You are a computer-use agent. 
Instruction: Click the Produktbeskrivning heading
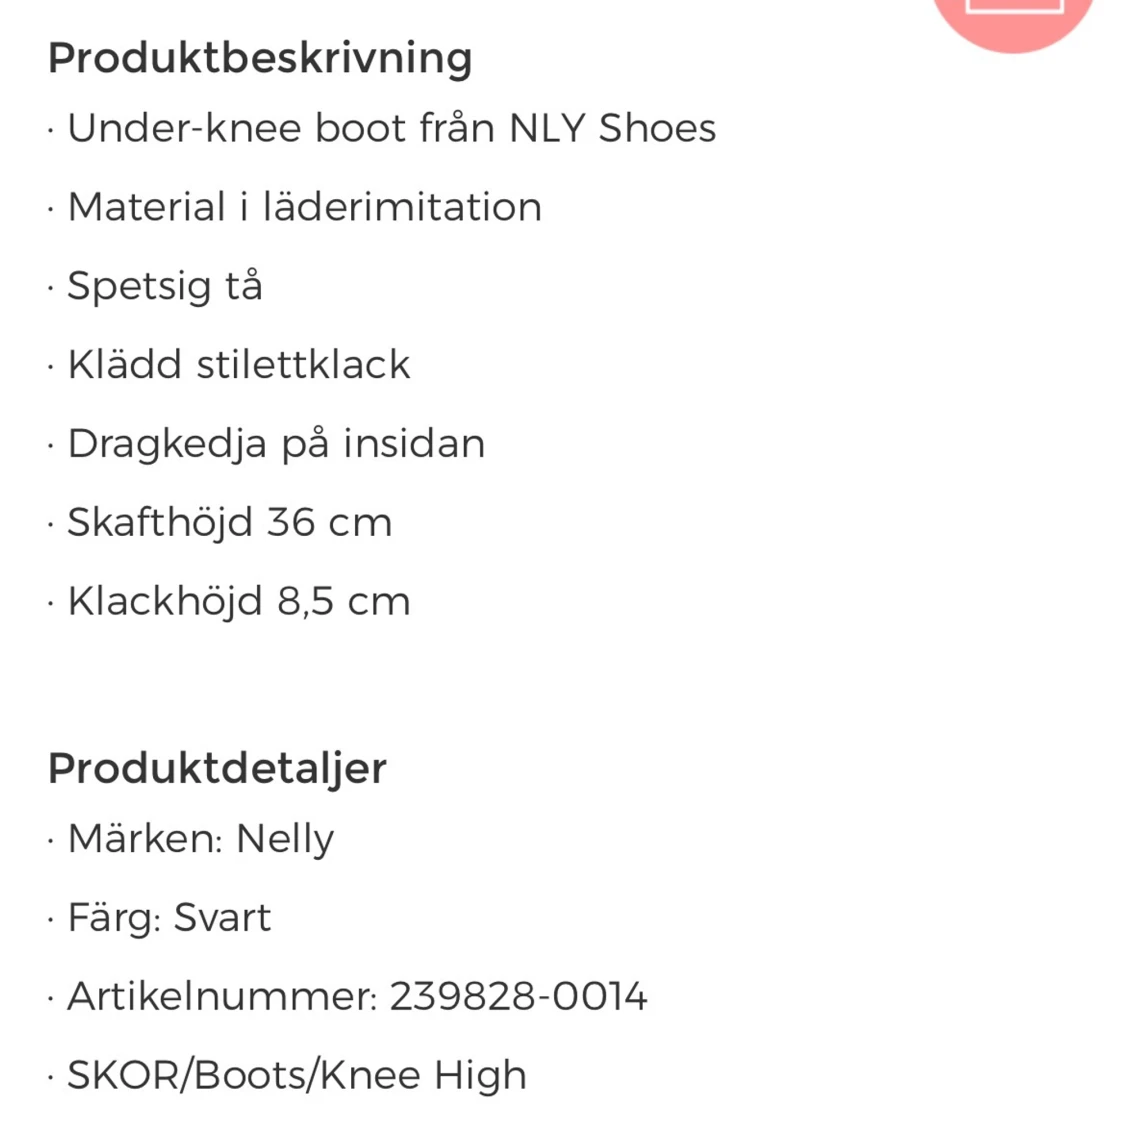[260, 58]
